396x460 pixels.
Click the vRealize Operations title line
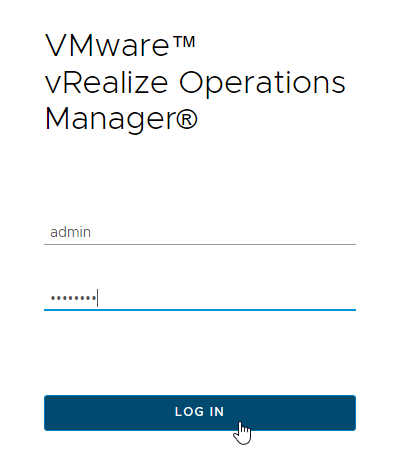(x=195, y=83)
